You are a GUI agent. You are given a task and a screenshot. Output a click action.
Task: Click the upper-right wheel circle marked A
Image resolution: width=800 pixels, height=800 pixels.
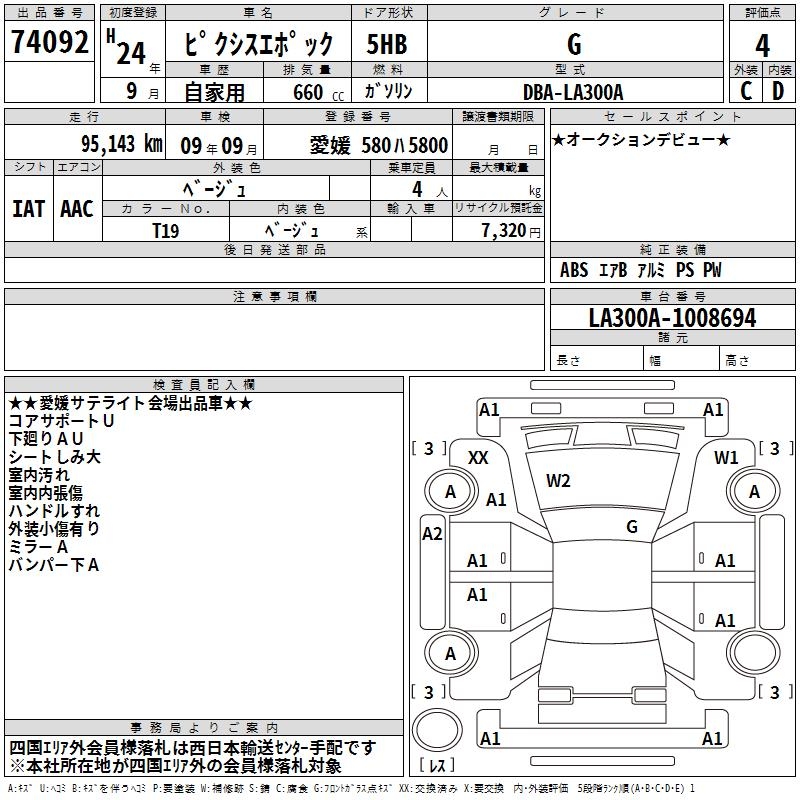coord(753,491)
